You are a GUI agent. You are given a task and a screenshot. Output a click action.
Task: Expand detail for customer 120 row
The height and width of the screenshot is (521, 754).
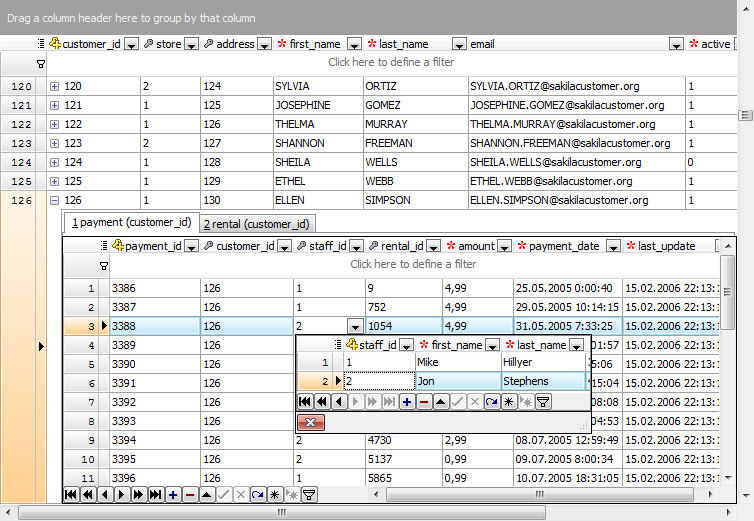[x=54, y=87]
